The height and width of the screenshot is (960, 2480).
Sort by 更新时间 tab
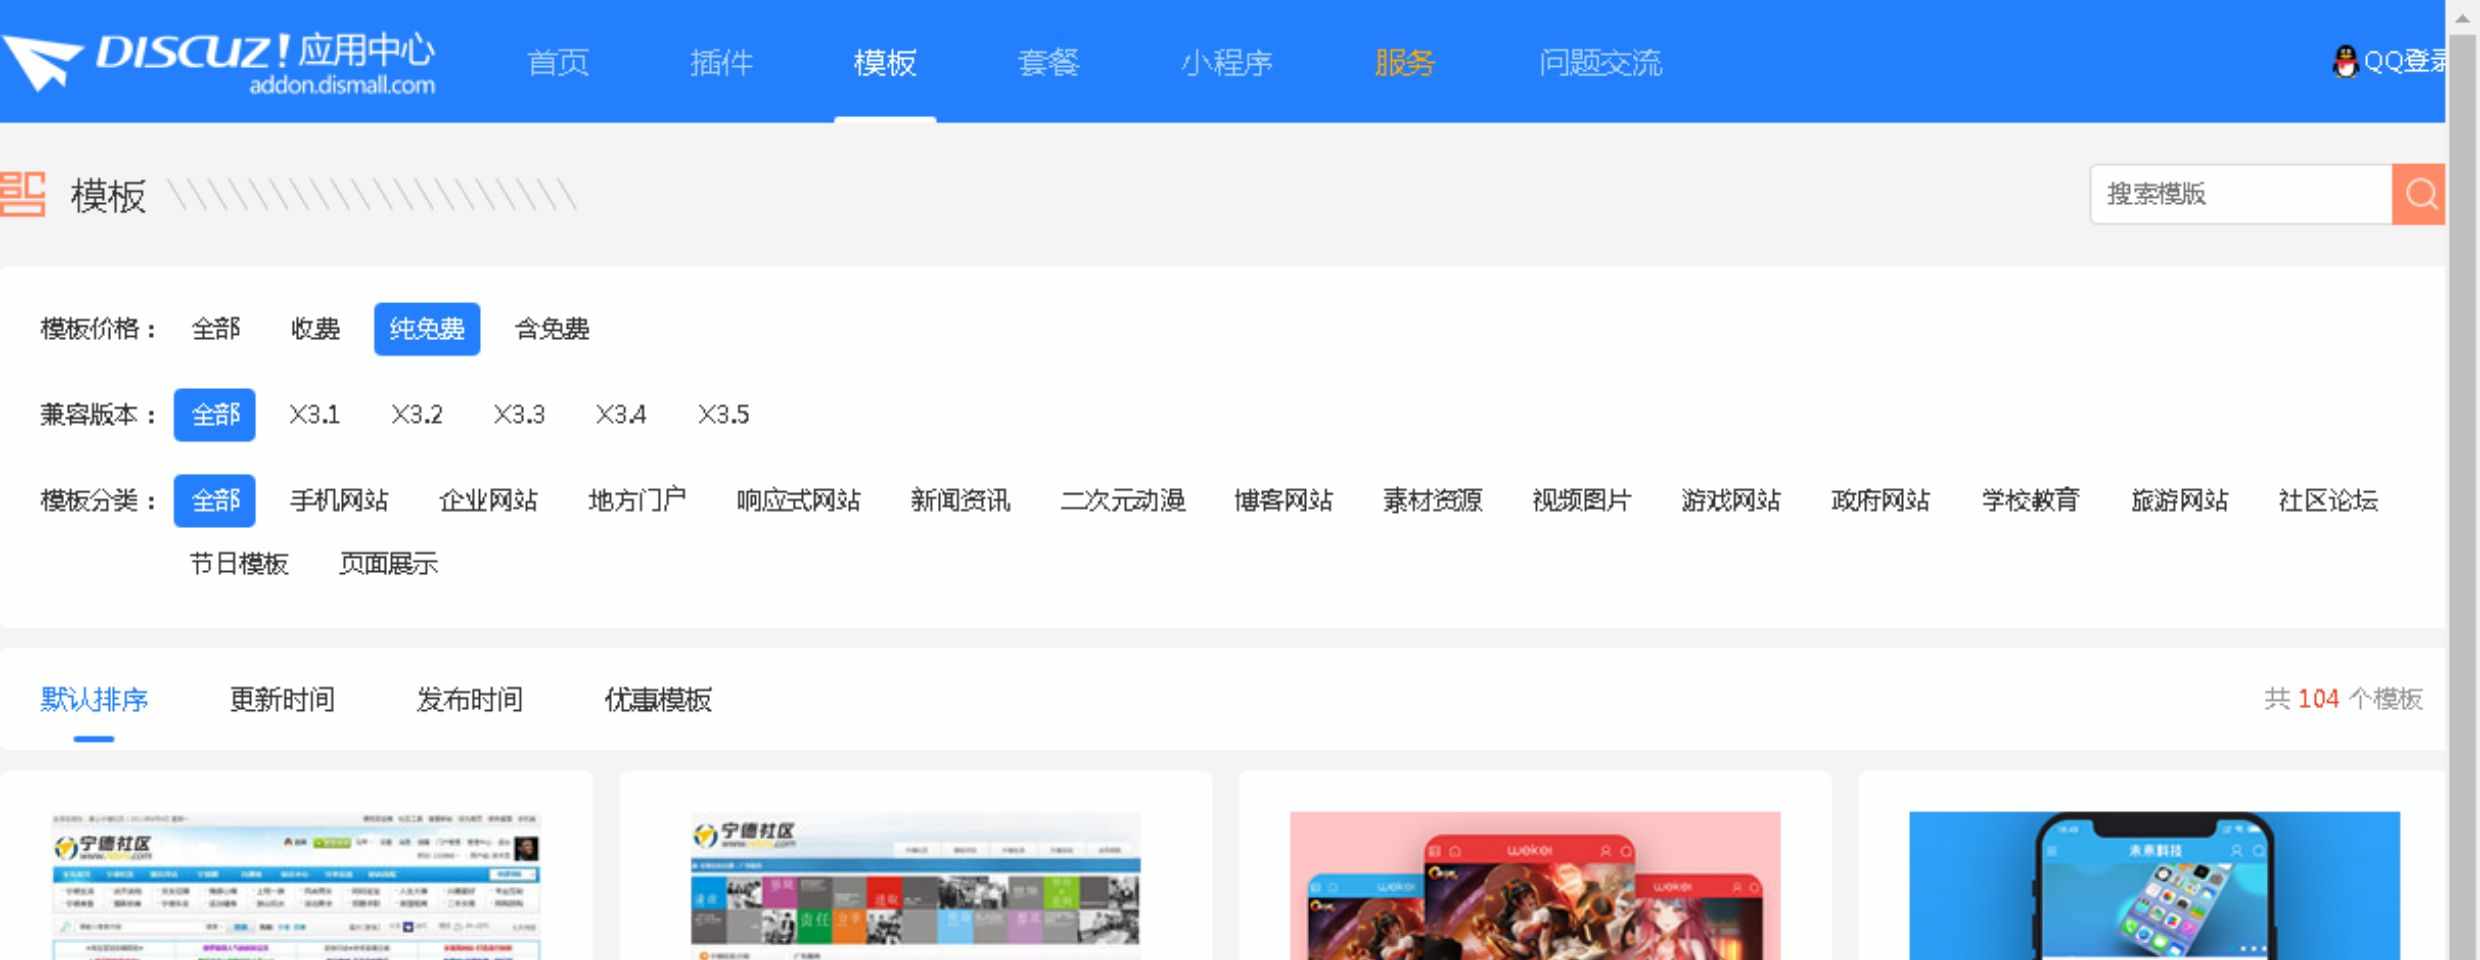(282, 700)
